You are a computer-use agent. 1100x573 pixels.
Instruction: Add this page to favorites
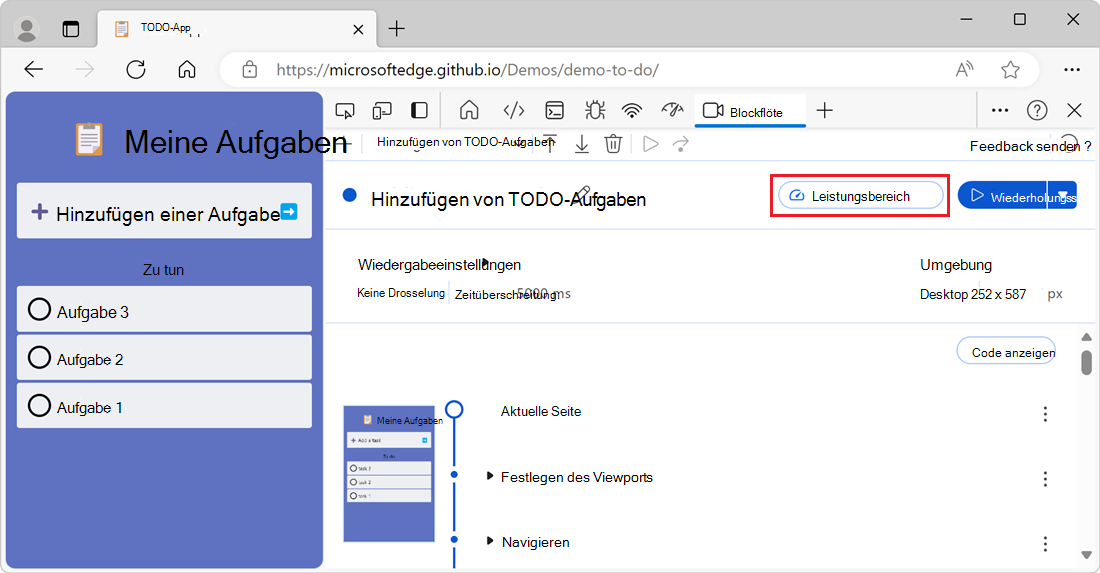click(1010, 69)
